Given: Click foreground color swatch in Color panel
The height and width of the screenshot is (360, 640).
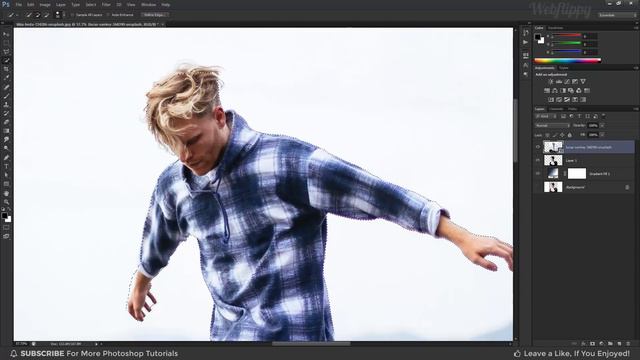Looking at the screenshot, I should [x=538, y=37].
